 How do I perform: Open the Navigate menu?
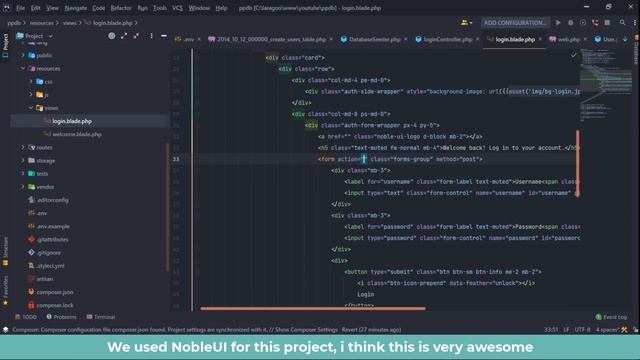pos(76,8)
